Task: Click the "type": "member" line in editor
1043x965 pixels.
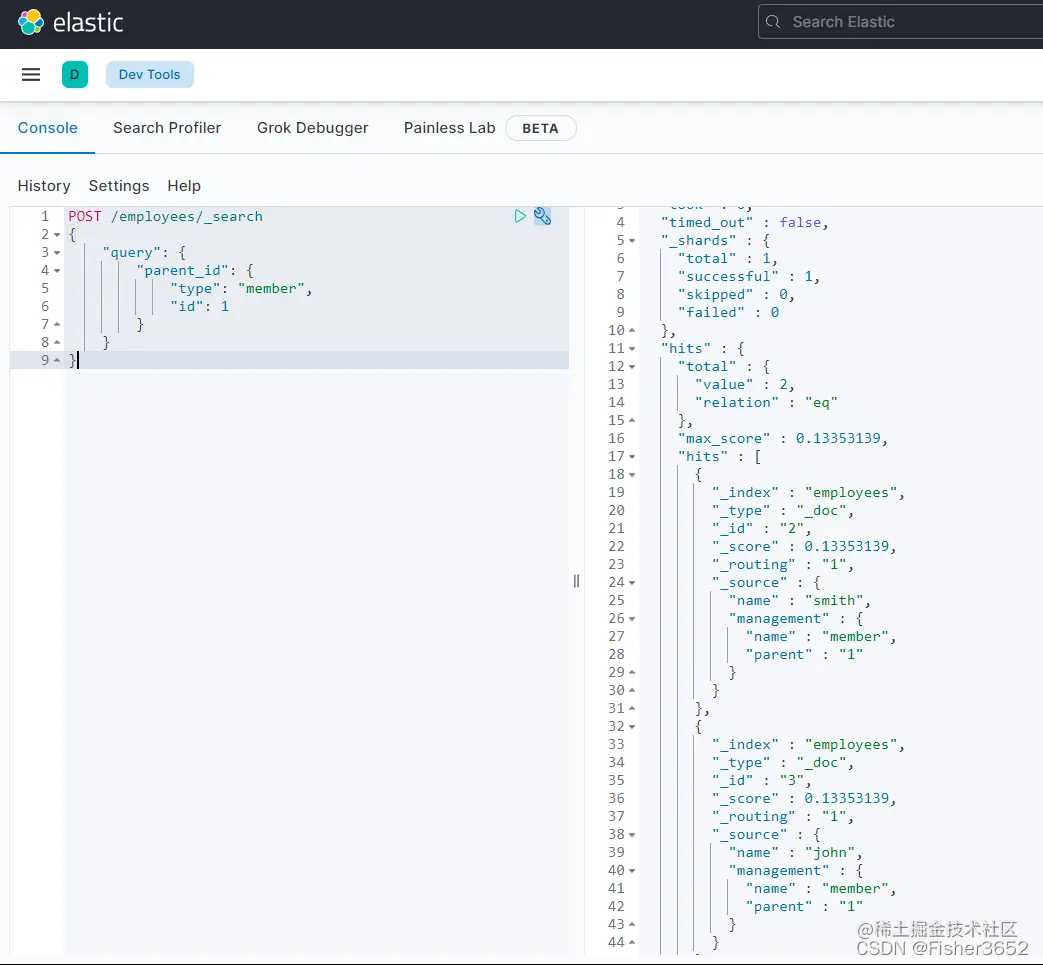Action: pos(241,289)
